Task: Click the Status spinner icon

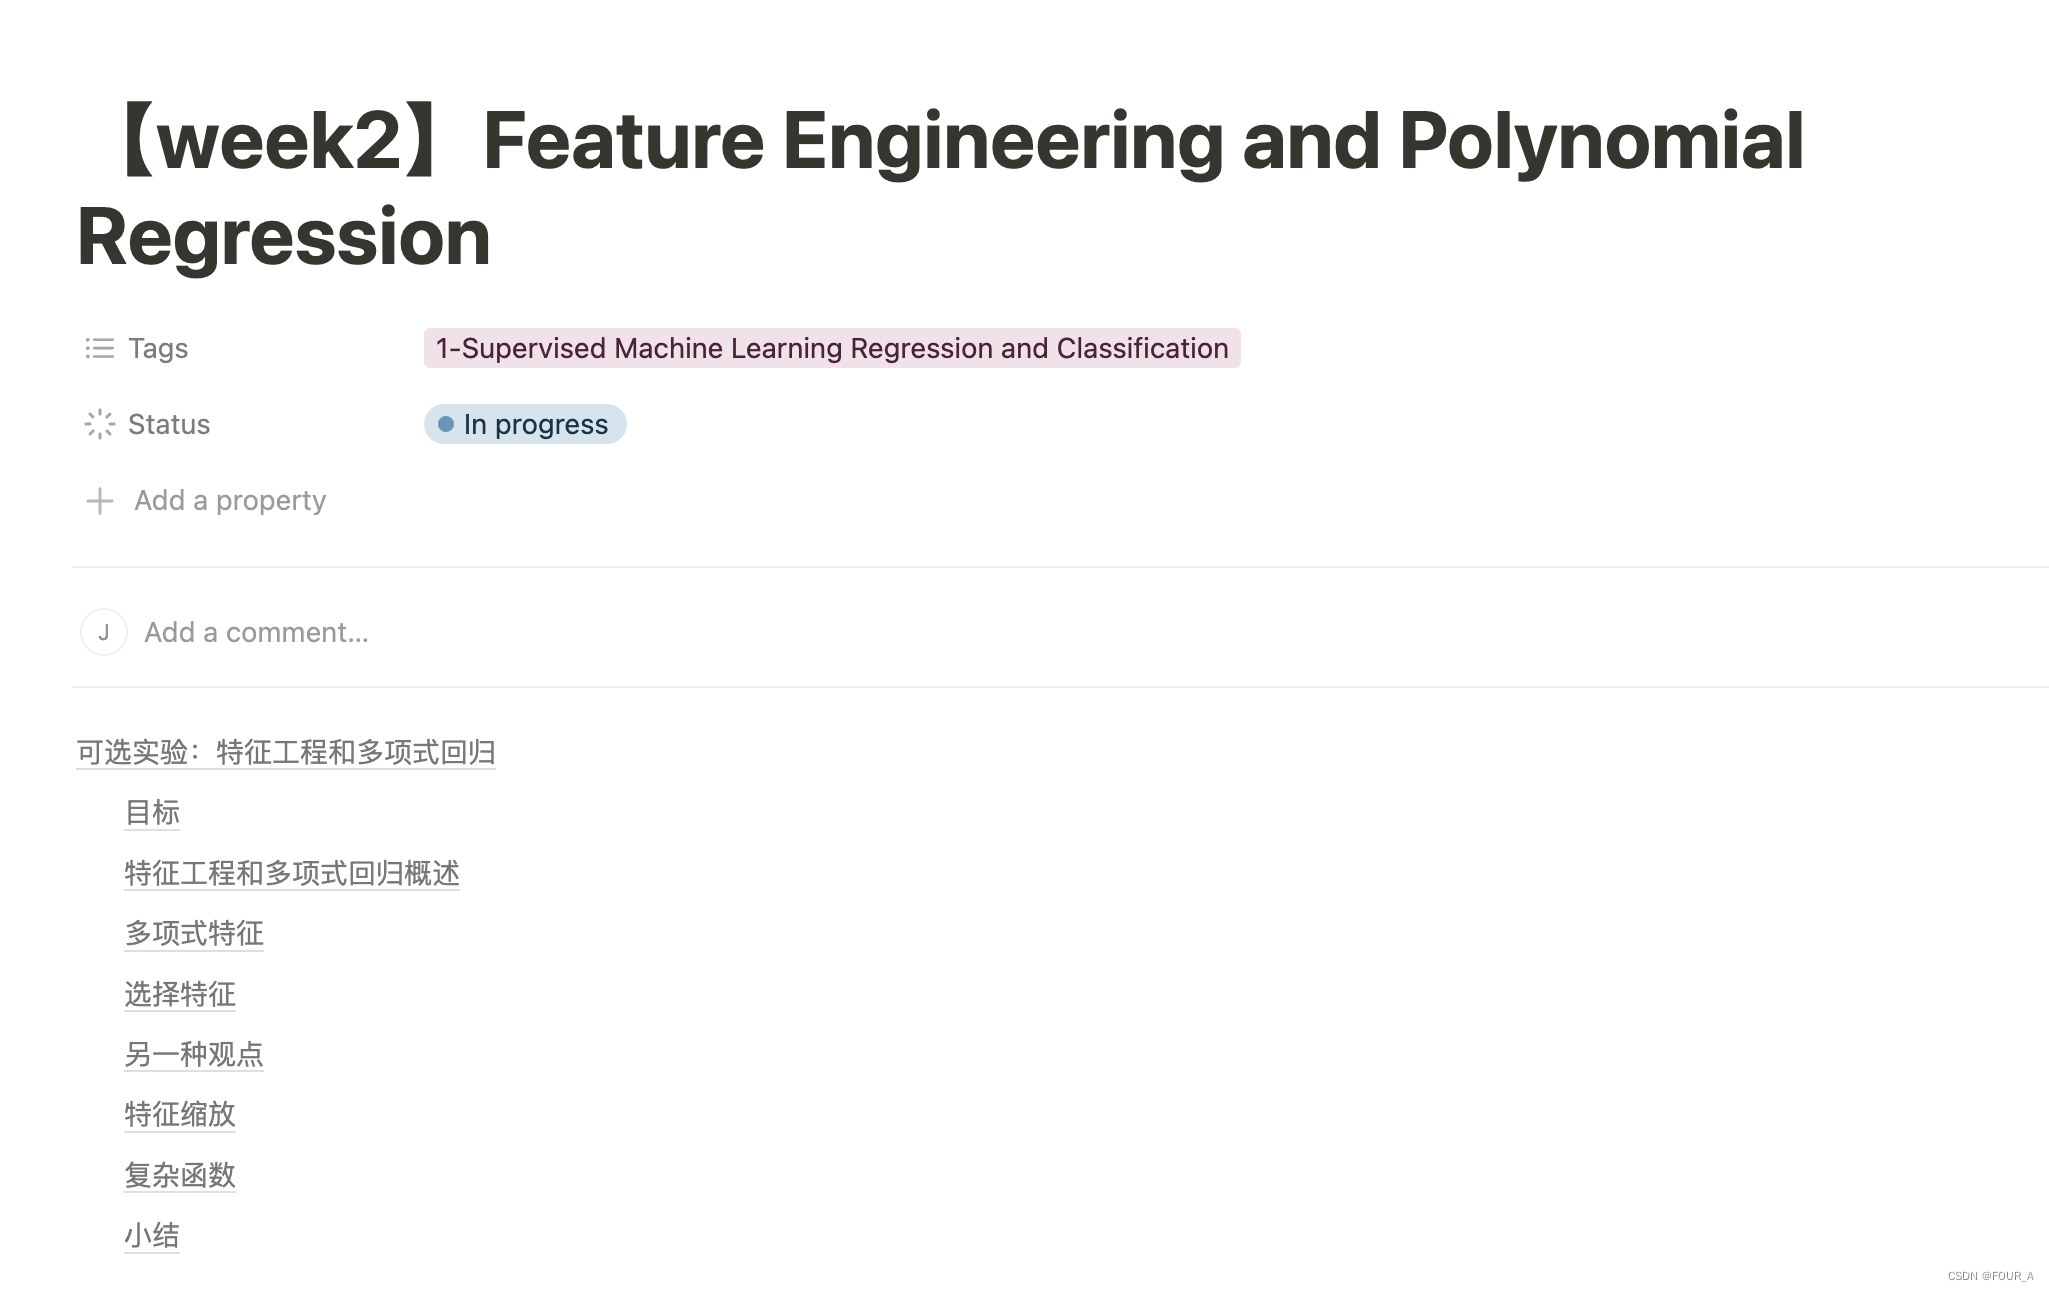Action: tap(99, 424)
